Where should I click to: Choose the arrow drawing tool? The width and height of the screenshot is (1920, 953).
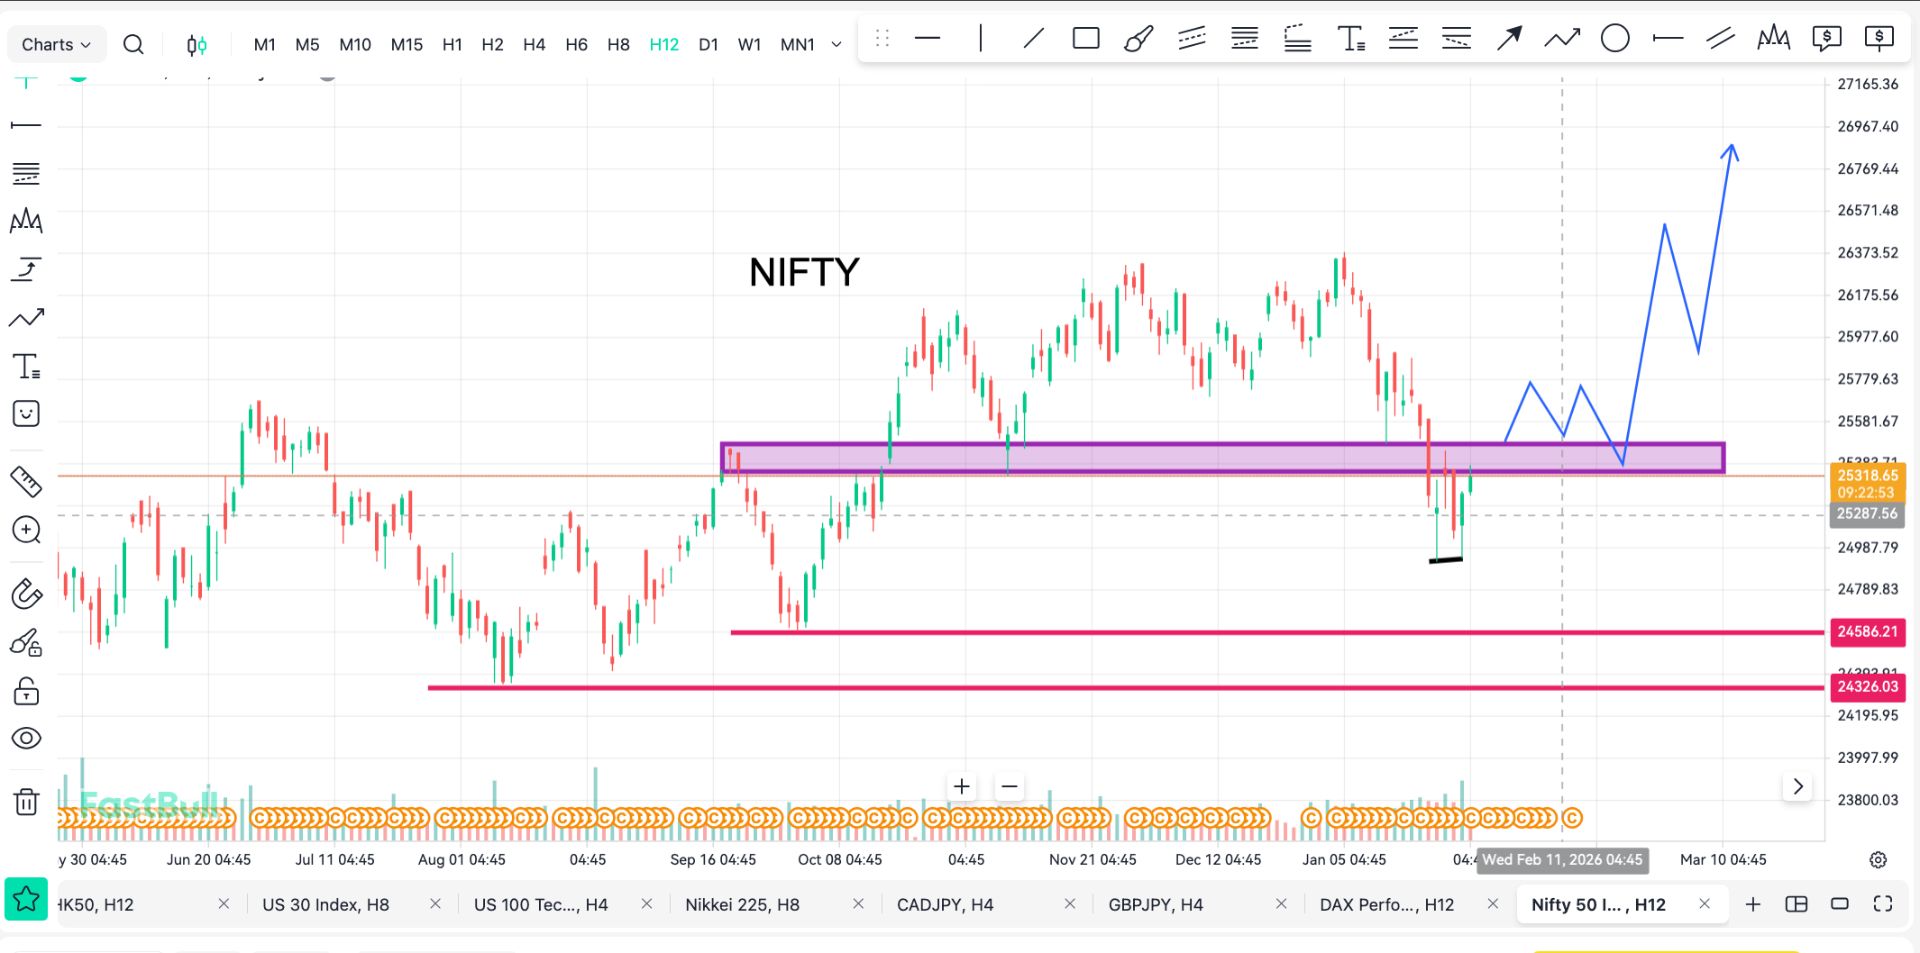[x=1508, y=39]
